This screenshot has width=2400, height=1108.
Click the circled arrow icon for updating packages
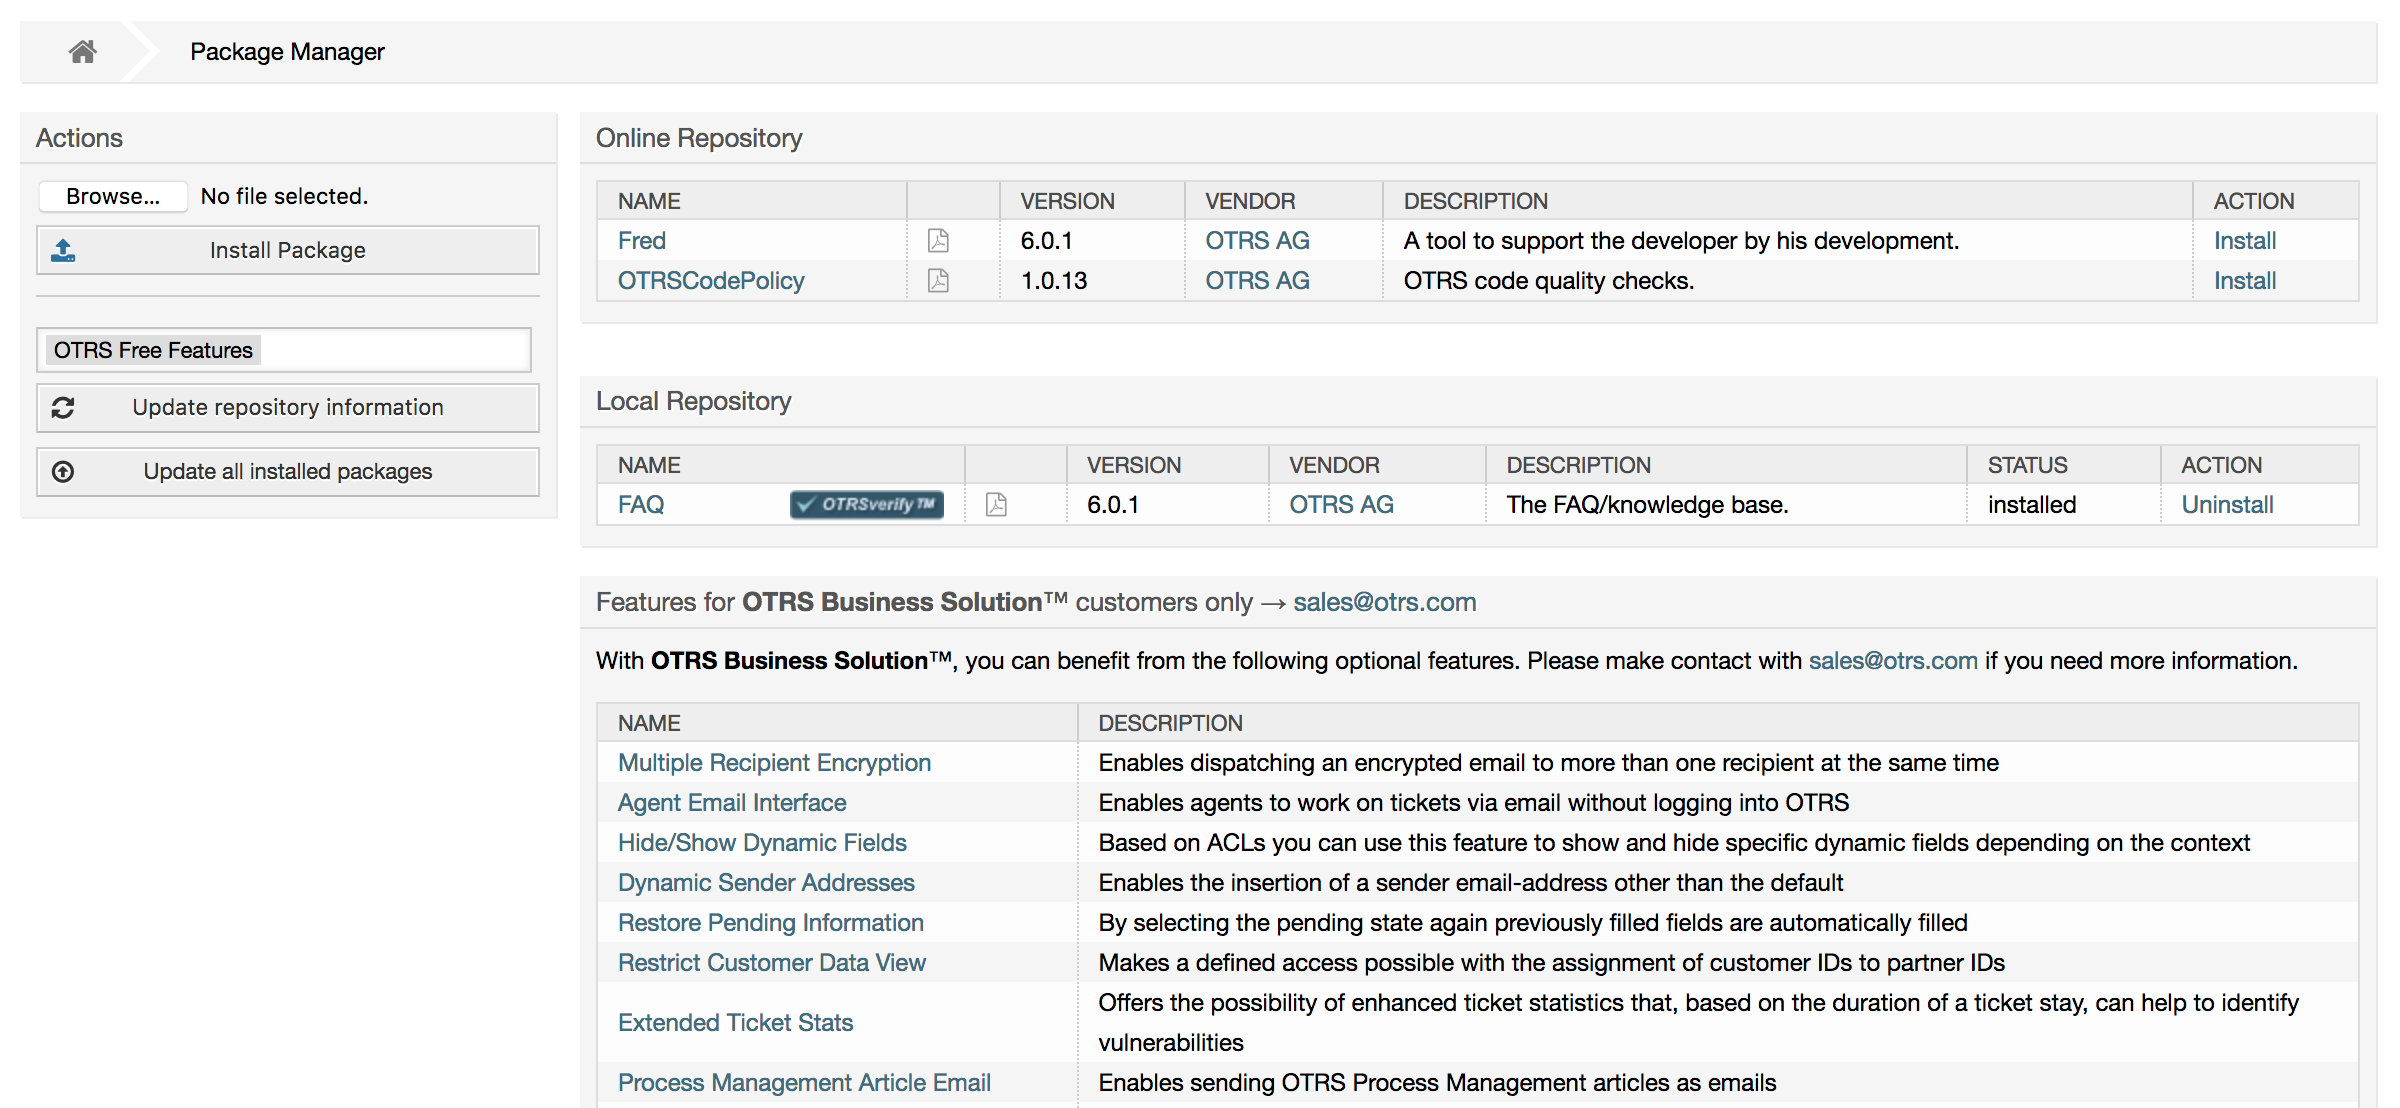pos(63,472)
